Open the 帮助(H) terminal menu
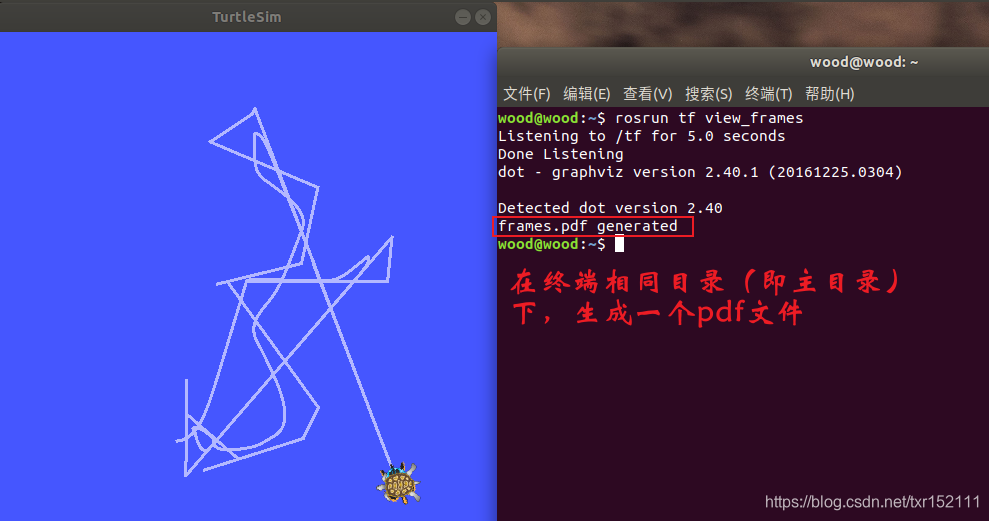989x521 pixels. (x=829, y=94)
